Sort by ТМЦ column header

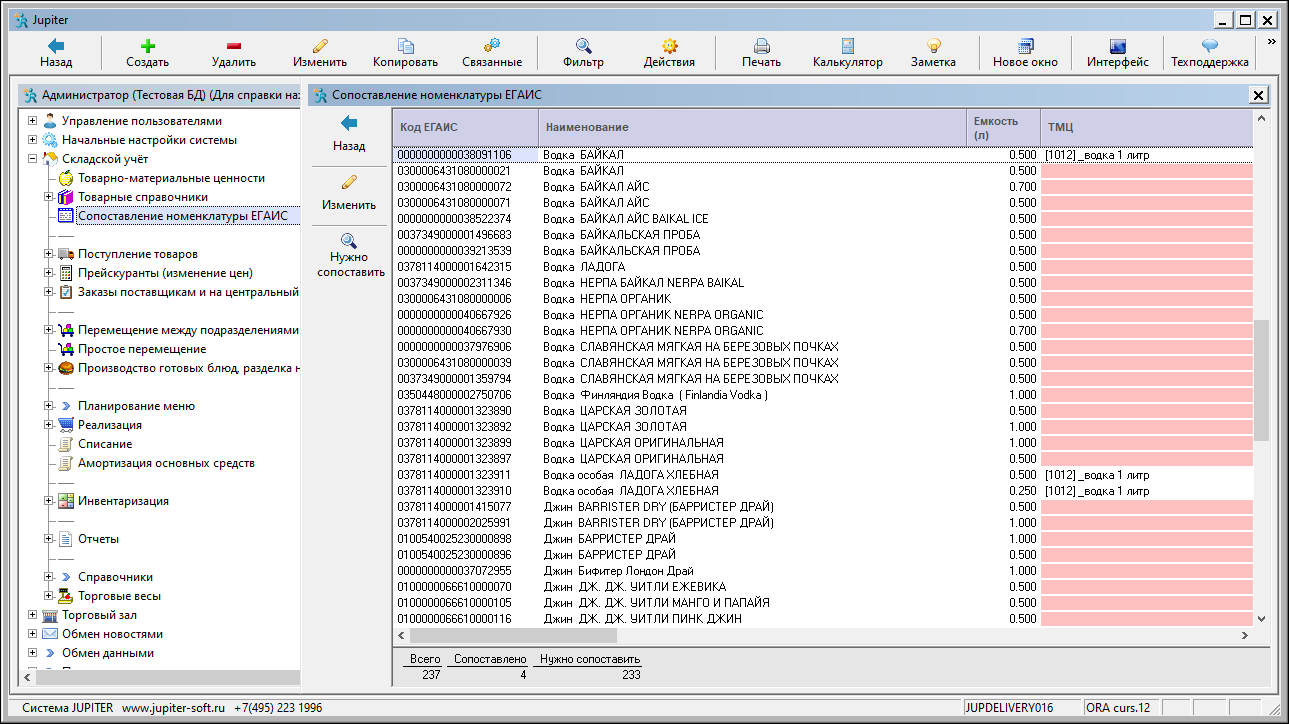[1146, 127]
